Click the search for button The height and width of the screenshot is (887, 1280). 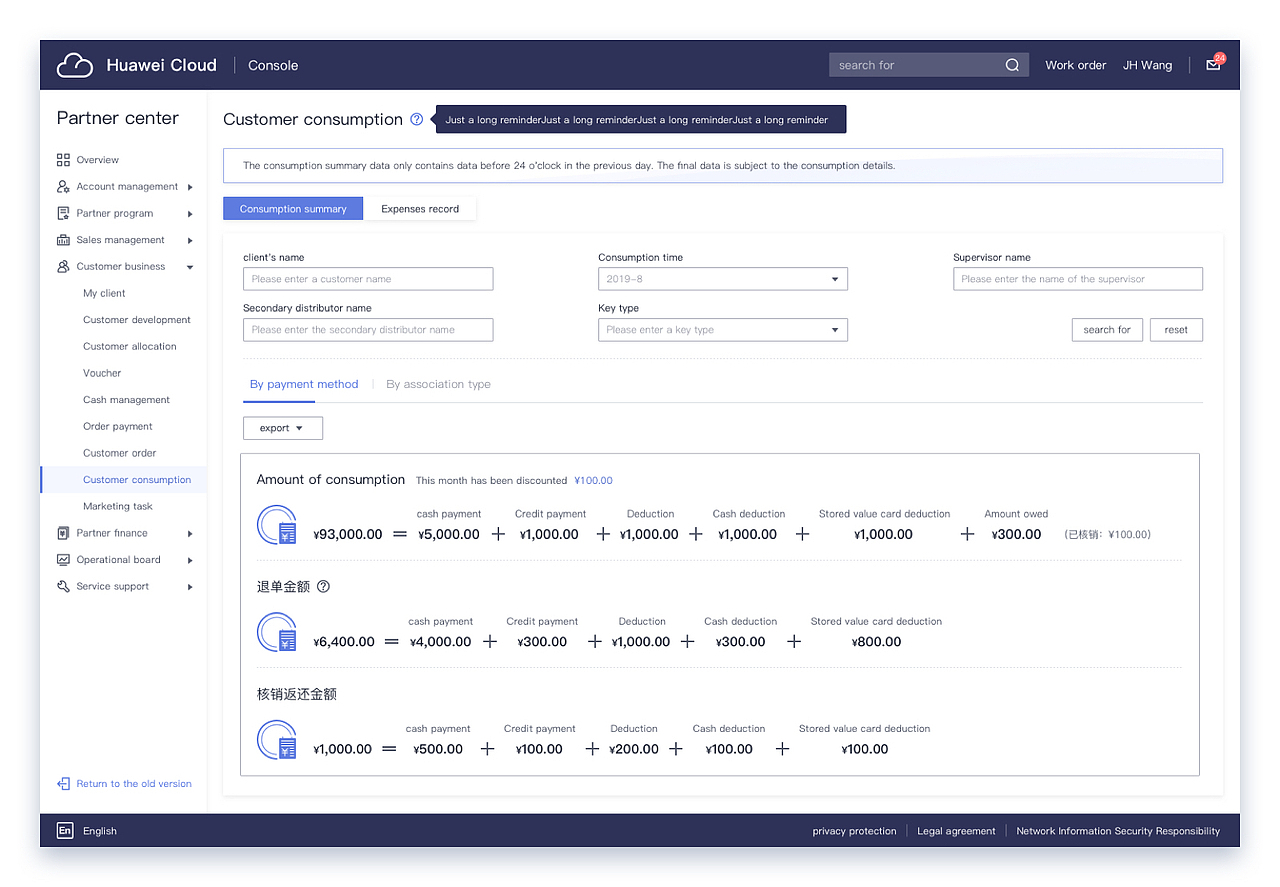[1107, 330]
